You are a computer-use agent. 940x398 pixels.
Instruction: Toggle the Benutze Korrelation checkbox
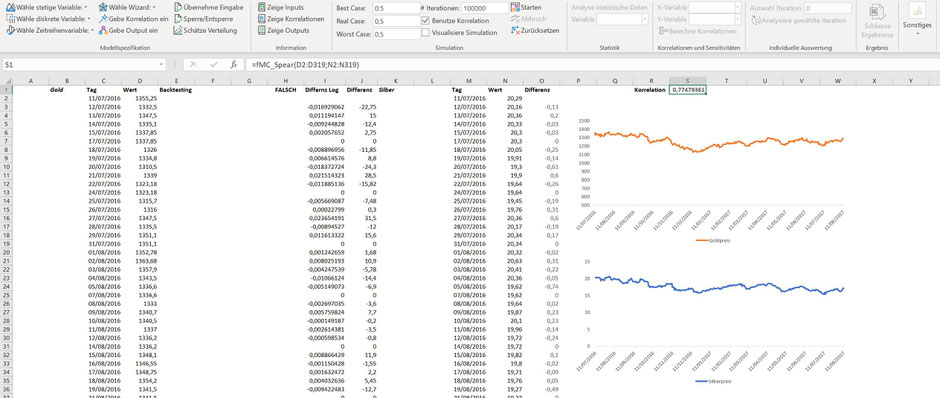(x=426, y=20)
